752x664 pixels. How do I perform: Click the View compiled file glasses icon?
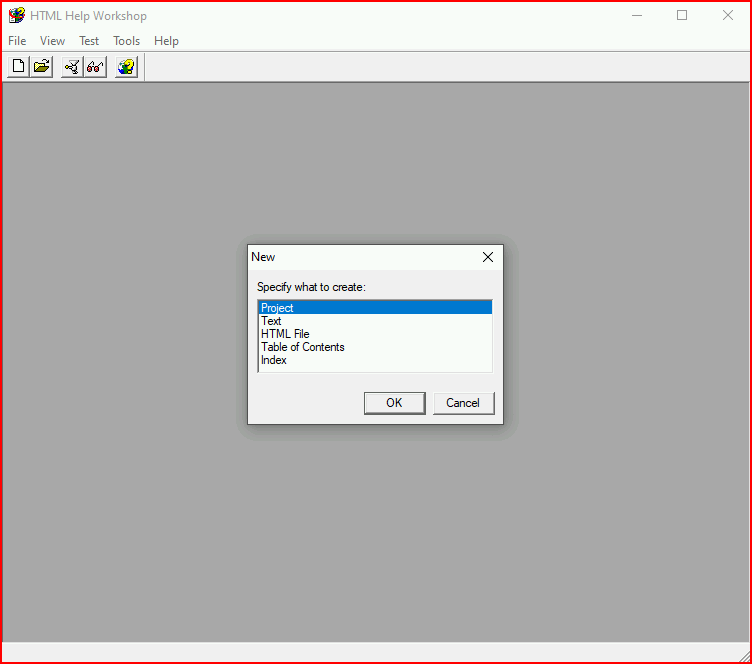click(x=95, y=67)
